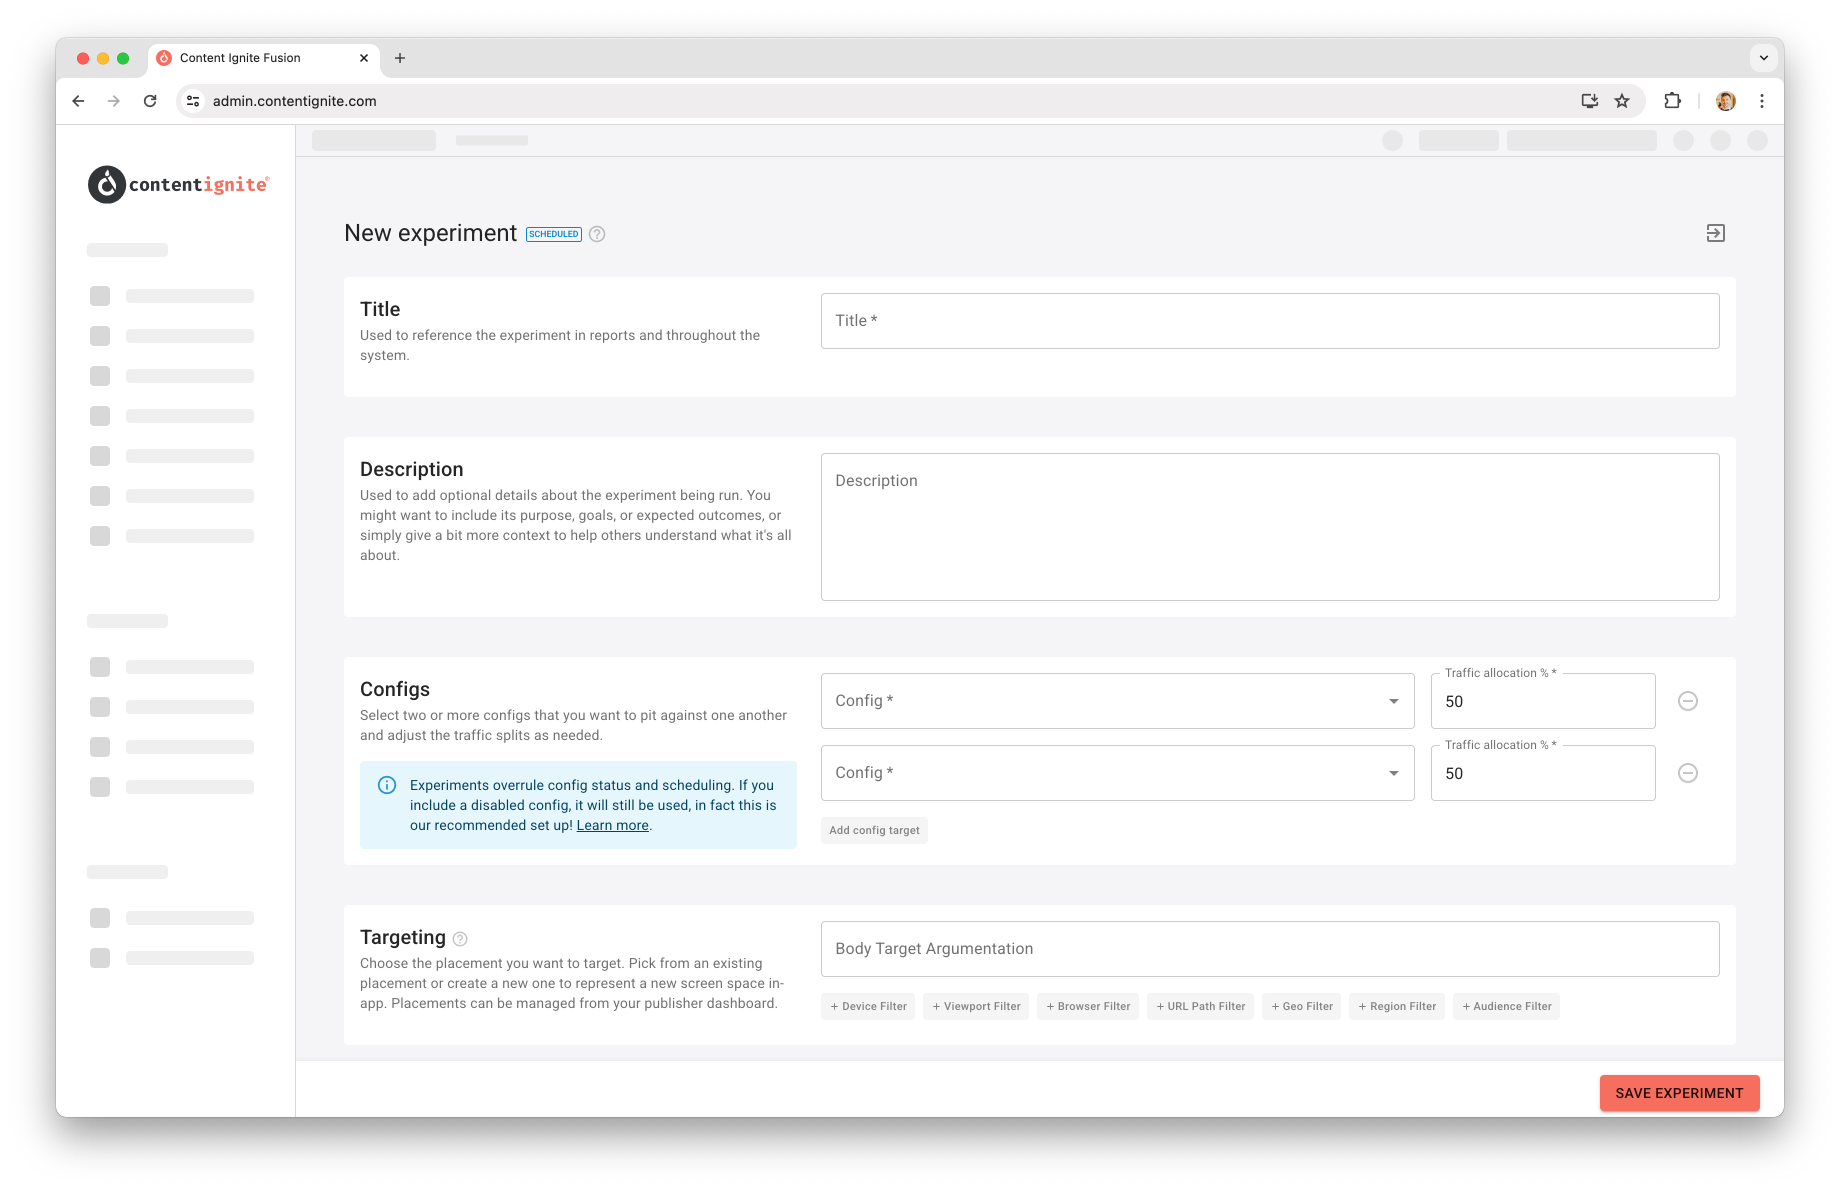1840x1191 pixels.
Task: Click the New experiment heading
Action: point(430,233)
